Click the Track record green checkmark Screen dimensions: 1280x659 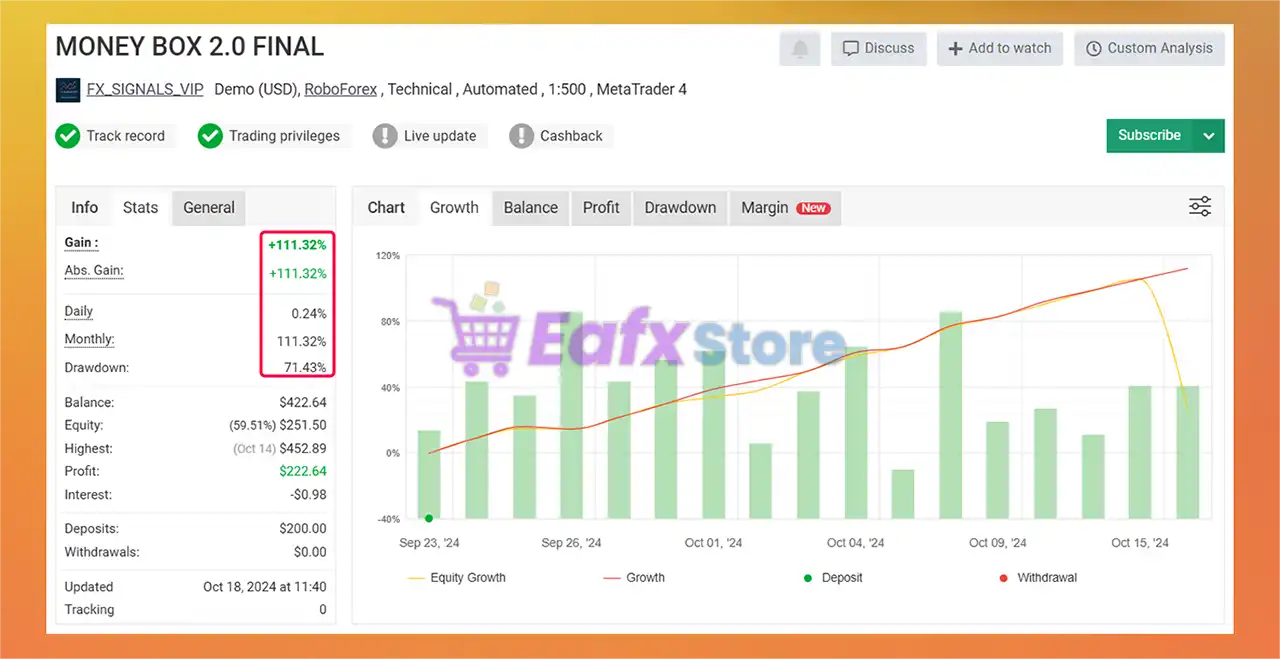[68, 136]
